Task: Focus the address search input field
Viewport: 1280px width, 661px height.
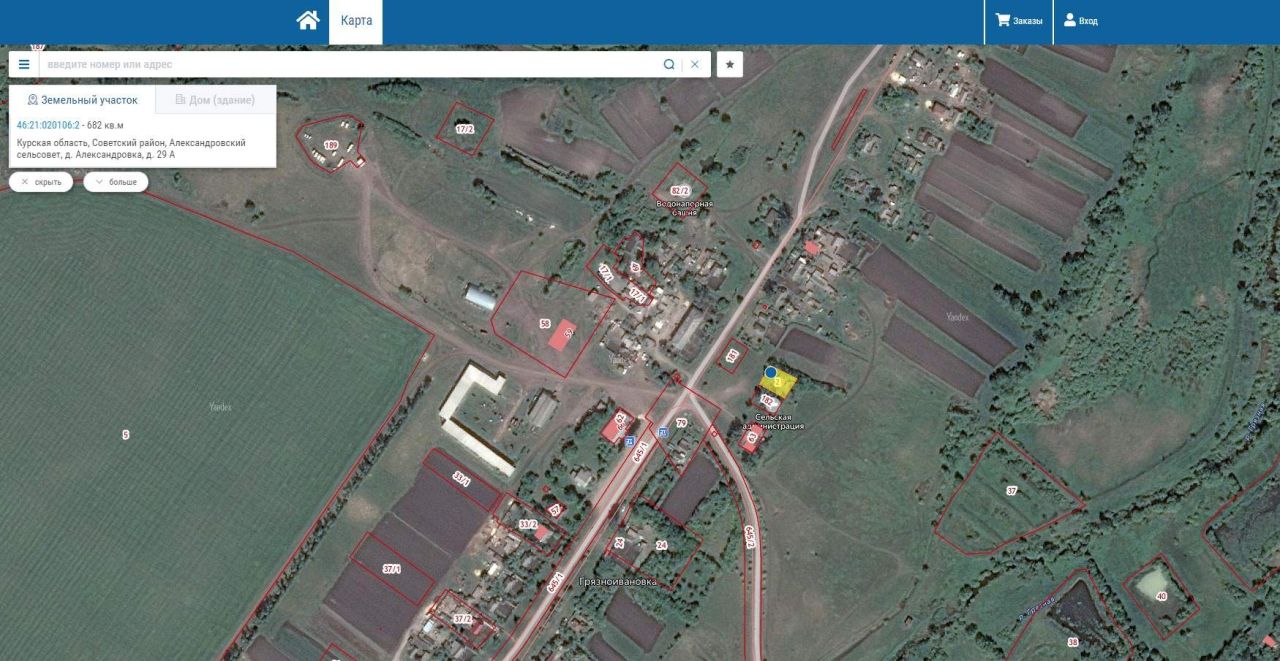Action: (350, 64)
